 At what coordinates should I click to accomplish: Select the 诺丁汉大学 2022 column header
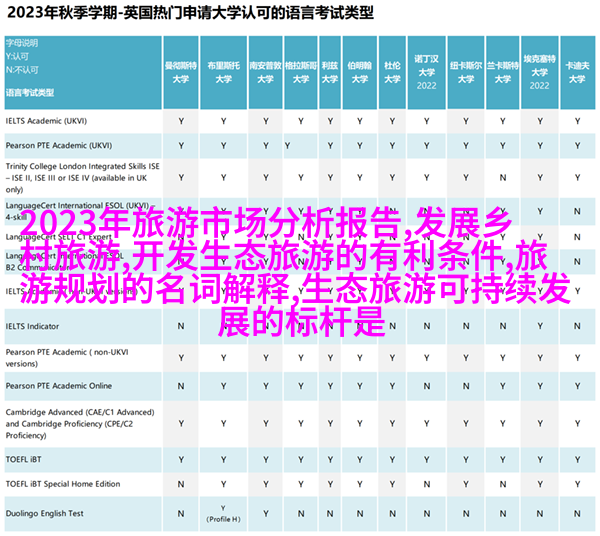click(426, 72)
